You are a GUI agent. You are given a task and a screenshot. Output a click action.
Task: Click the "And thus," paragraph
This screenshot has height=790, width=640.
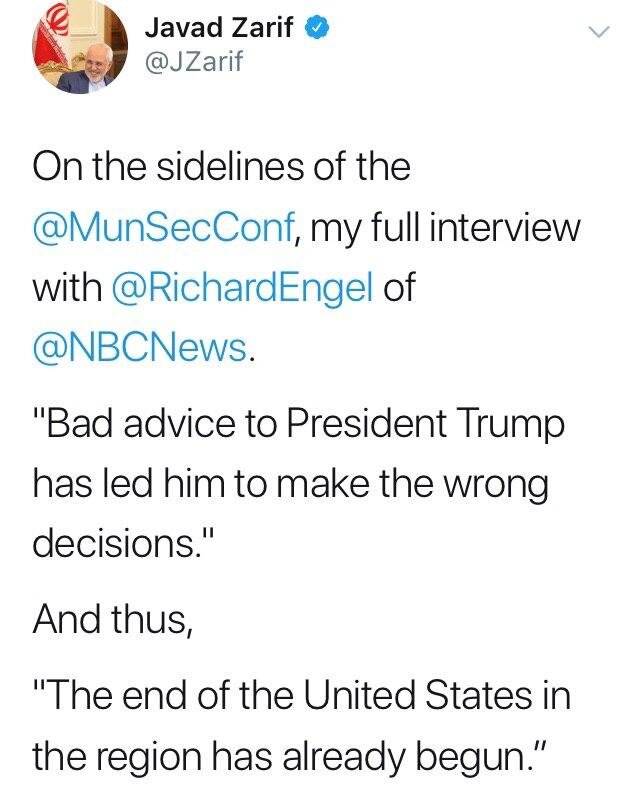[x=113, y=619]
